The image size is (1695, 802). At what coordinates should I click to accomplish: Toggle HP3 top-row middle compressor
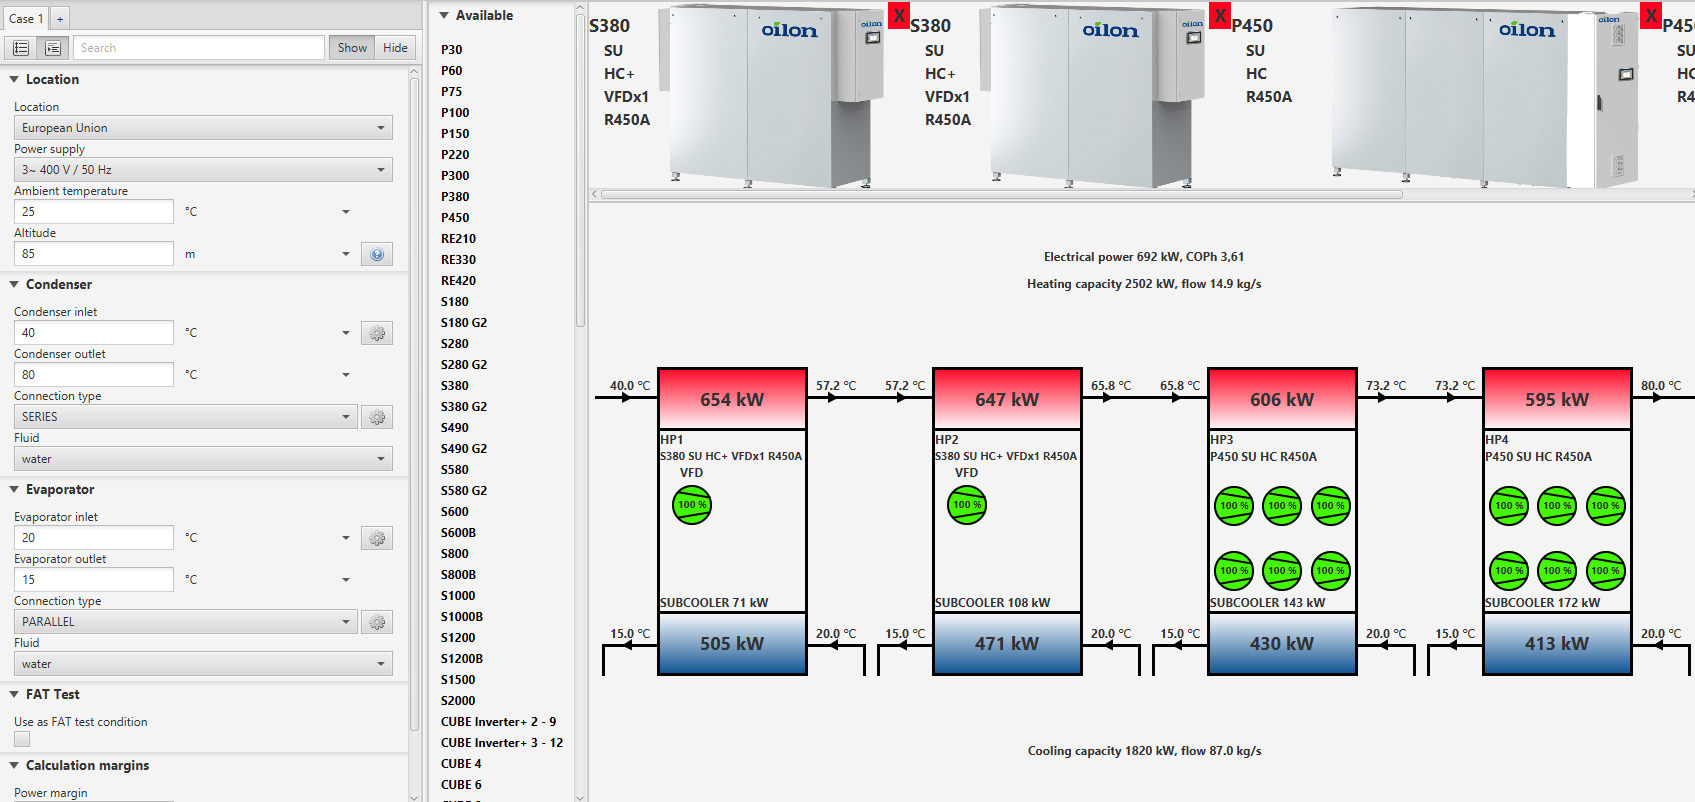coord(1282,506)
